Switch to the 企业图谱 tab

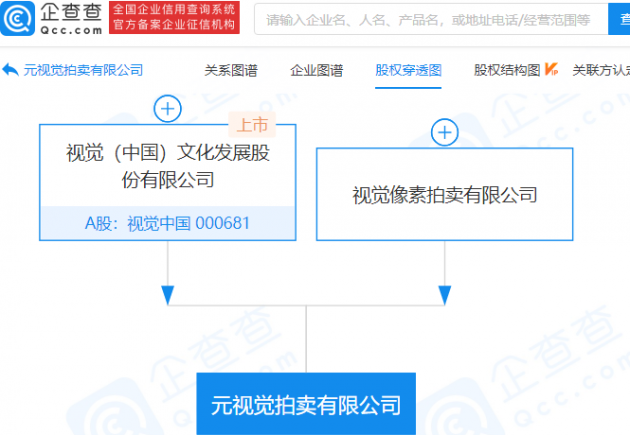point(317,71)
